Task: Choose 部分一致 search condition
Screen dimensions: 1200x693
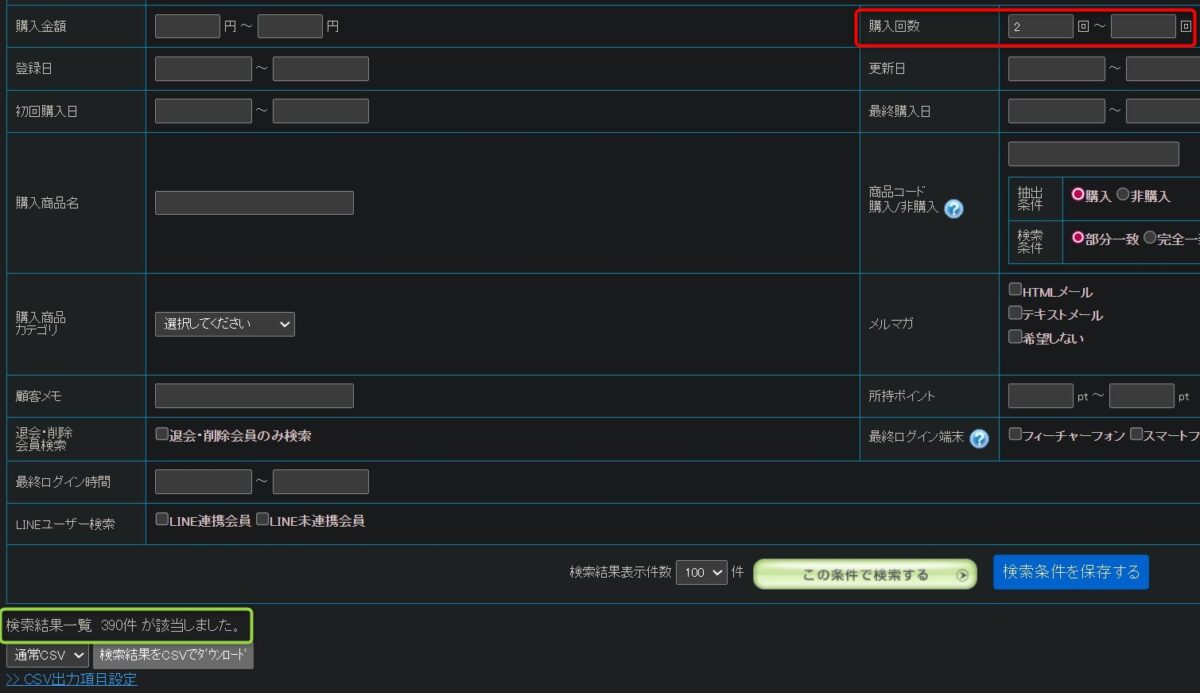Action: point(1078,238)
